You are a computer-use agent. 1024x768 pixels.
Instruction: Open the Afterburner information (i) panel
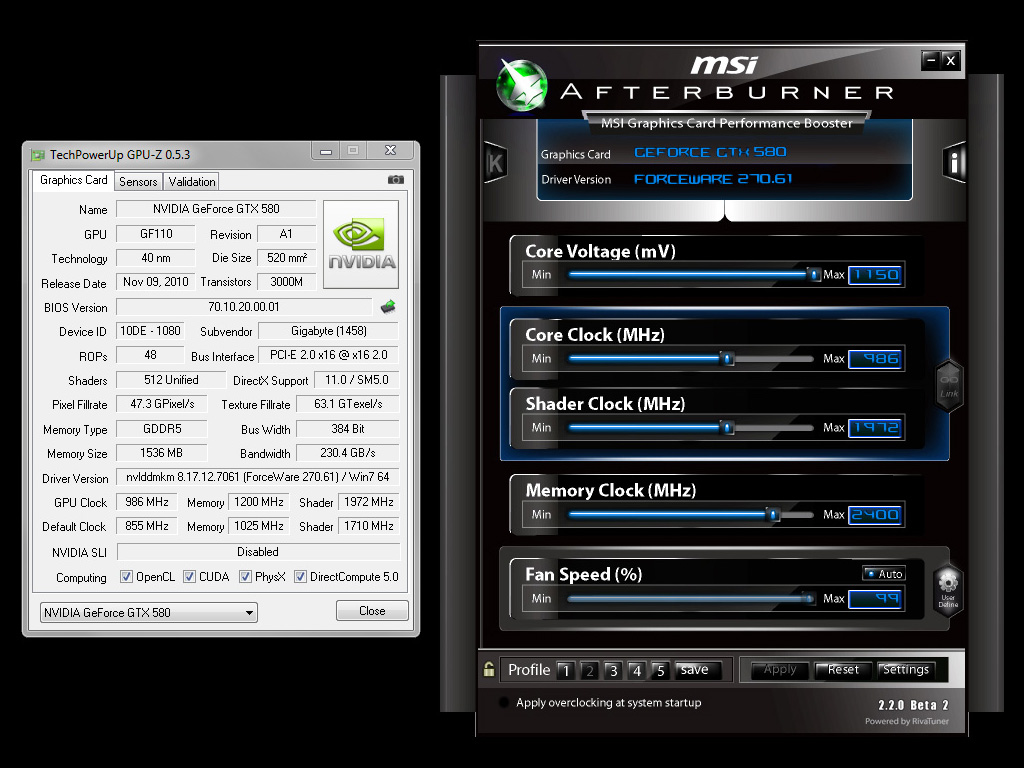[953, 162]
